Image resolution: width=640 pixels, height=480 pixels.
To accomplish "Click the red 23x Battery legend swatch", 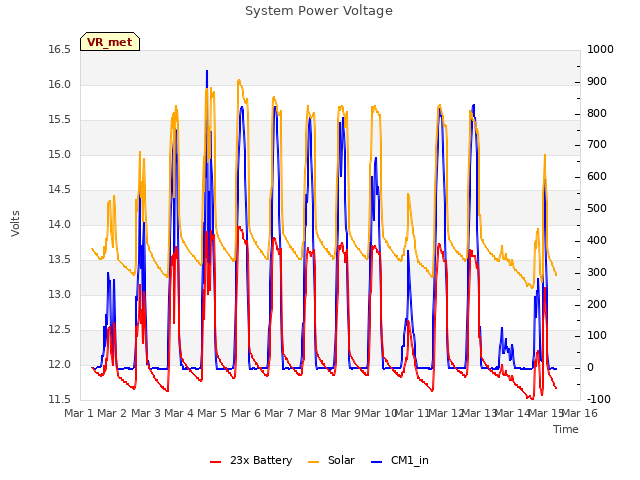I will point(216,462).
